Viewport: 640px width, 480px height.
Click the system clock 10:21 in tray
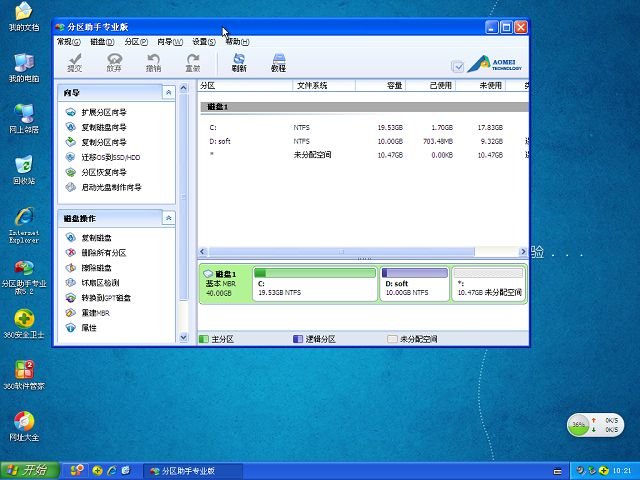coord(622,471)
